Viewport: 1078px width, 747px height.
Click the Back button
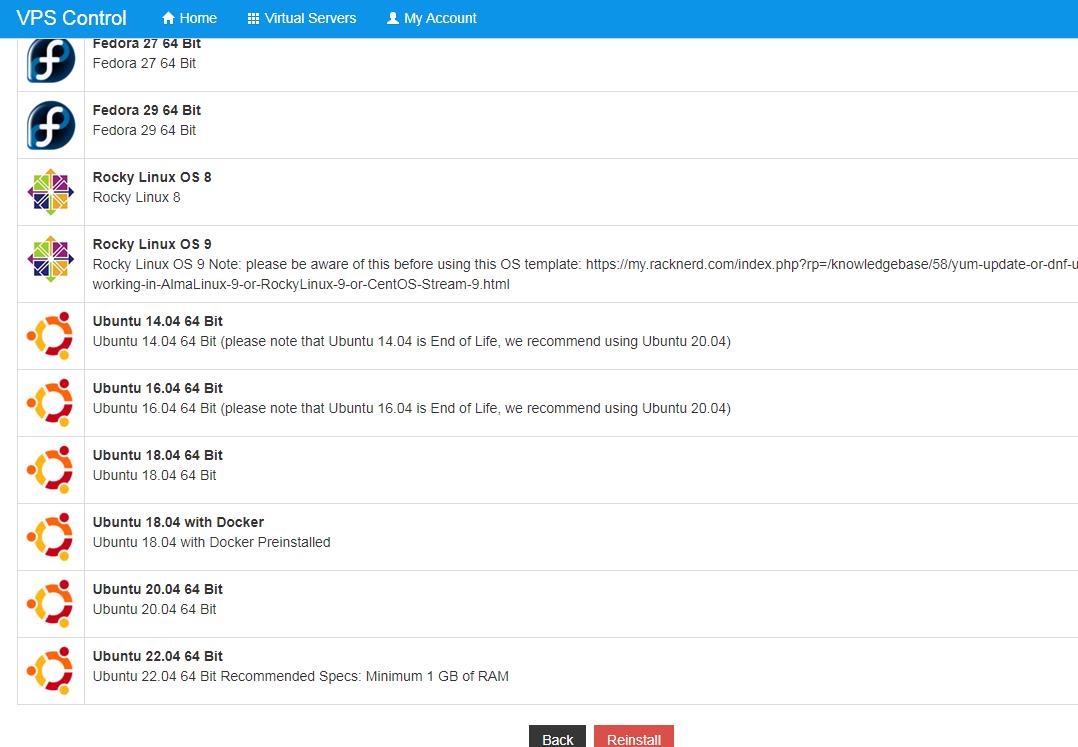tap(558, 737)
